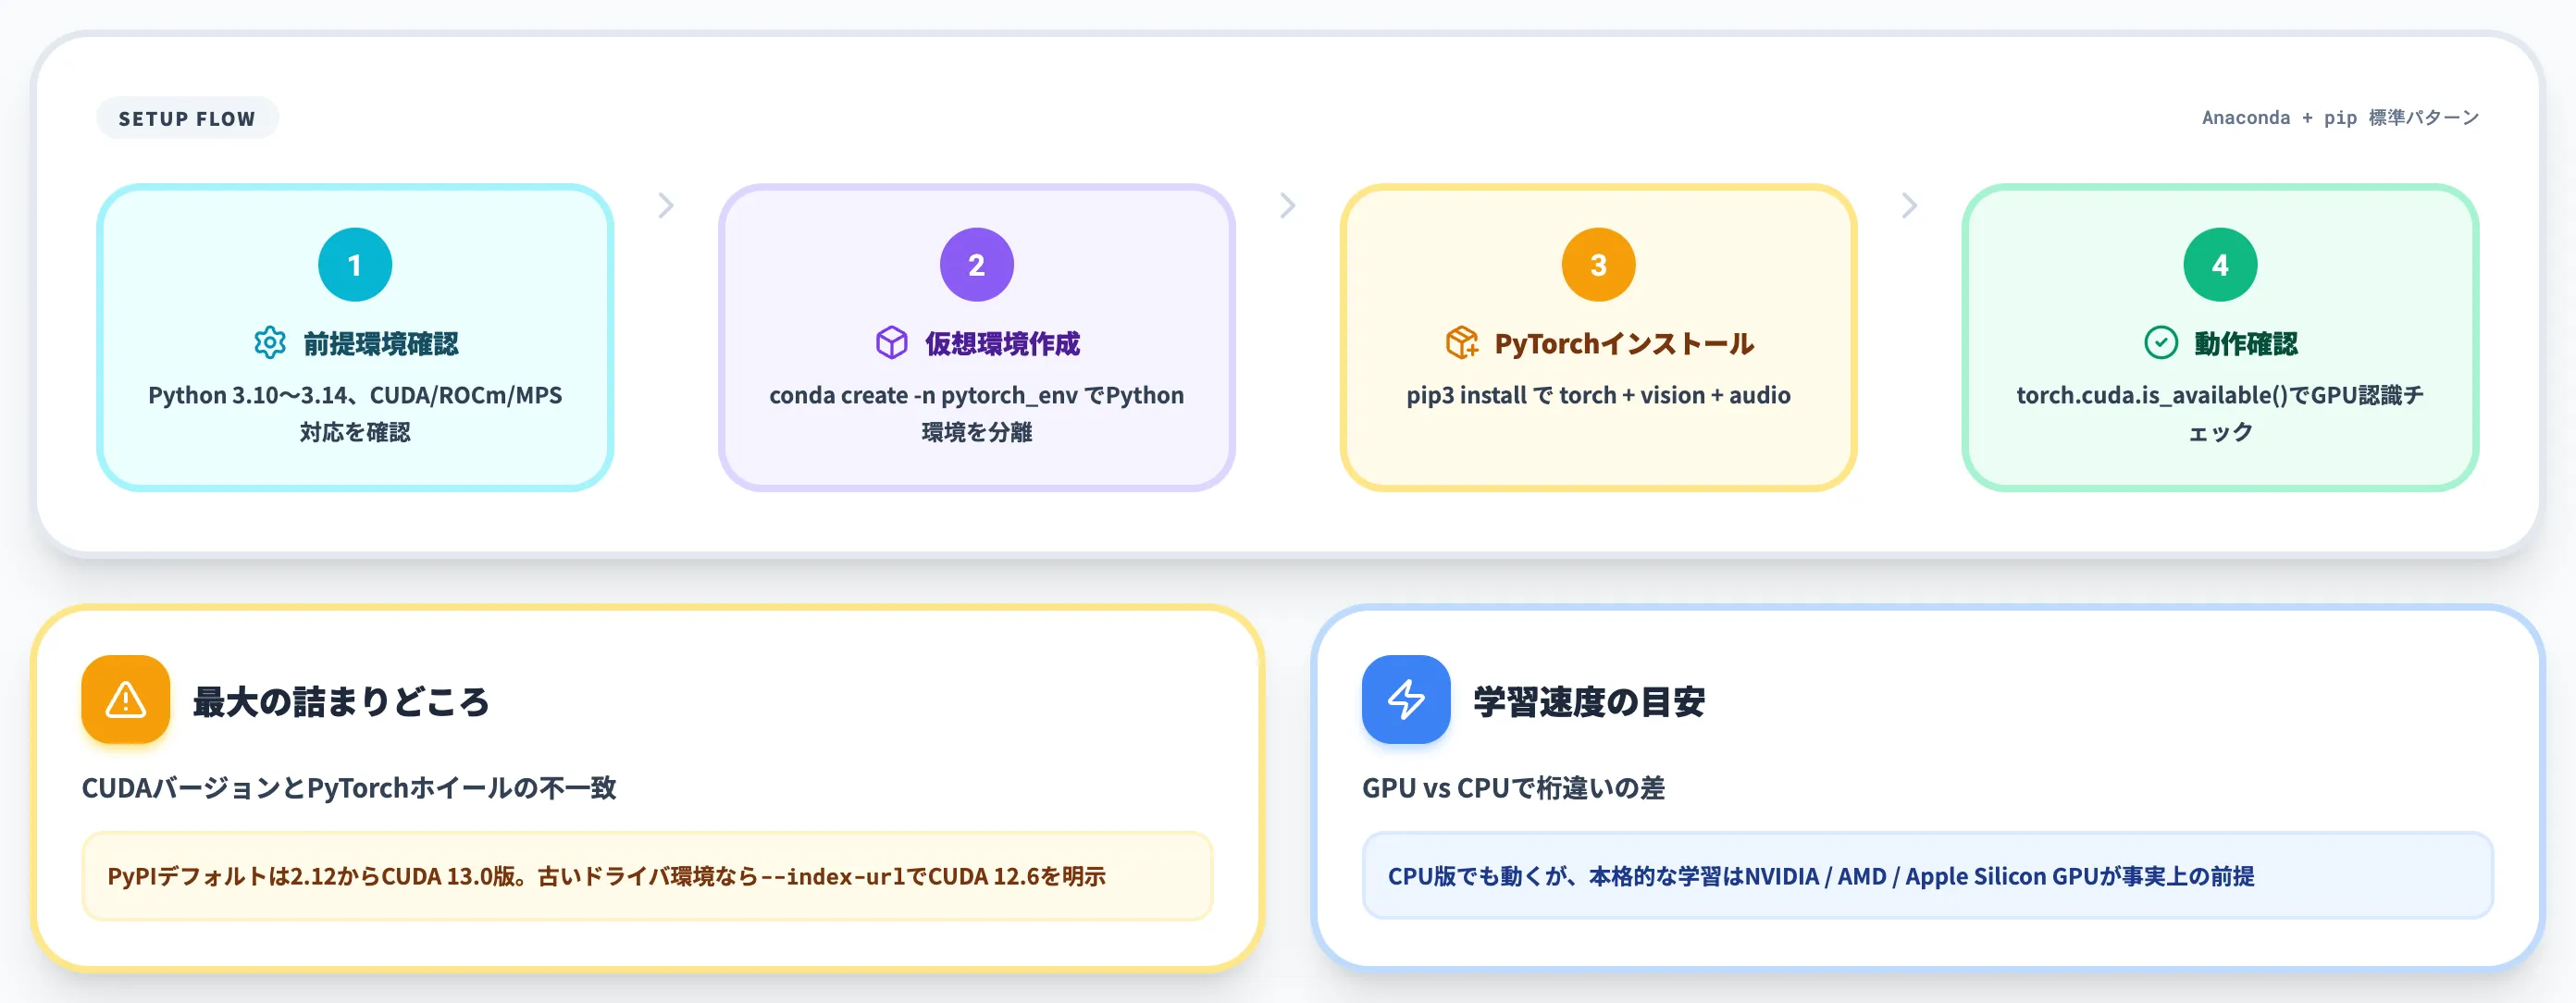Viewport: 2576px width, 1003px height.
Task: Click the 'torch.cuda.is_available()' description
Action: (x=2220, y=413)
